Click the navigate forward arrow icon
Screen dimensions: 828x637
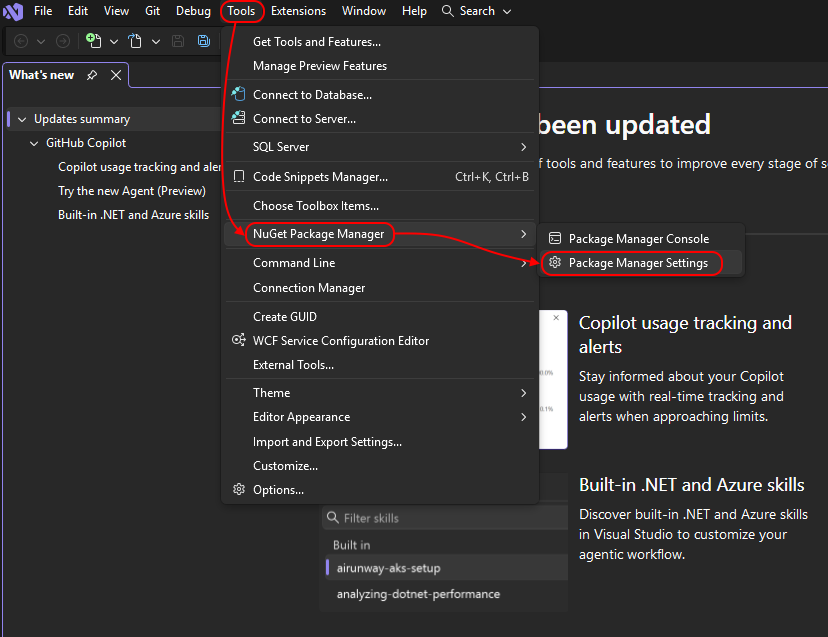click(63, 41)
